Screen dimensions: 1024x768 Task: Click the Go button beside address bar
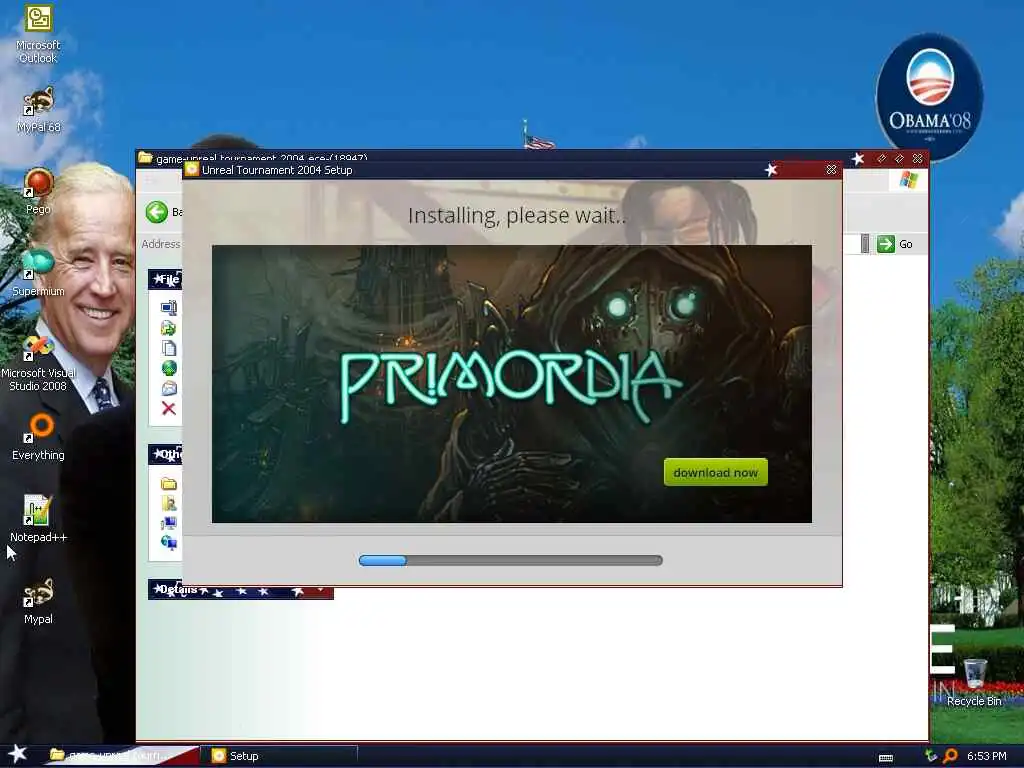pyautogui.click(x=895, y=244)
